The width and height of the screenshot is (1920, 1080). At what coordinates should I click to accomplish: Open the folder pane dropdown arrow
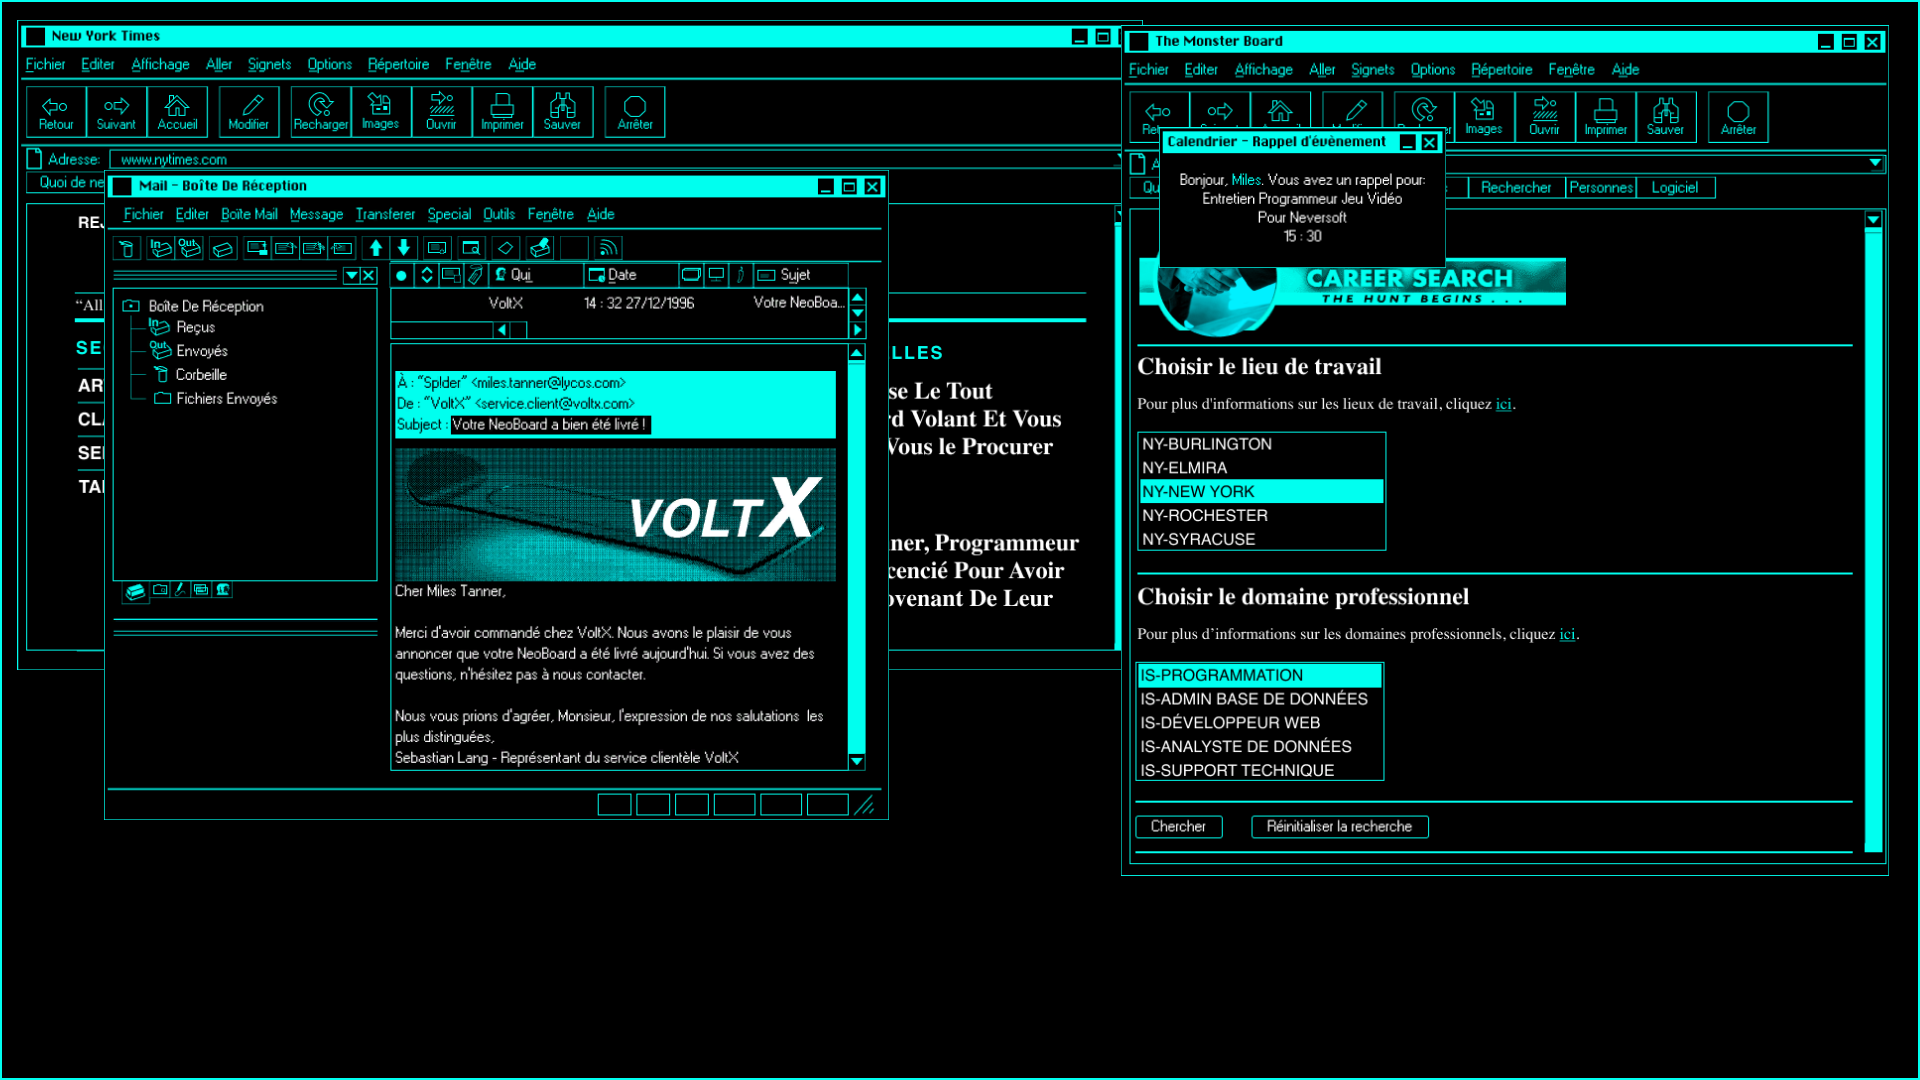(351, 275)
